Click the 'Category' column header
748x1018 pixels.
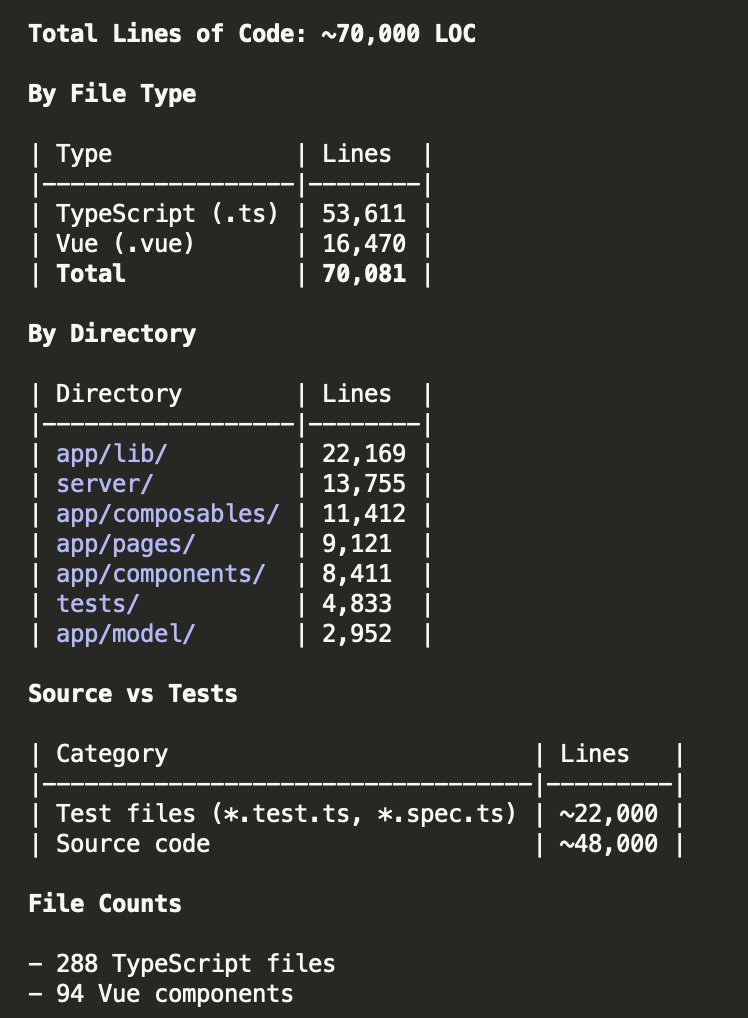click(112, 754)
